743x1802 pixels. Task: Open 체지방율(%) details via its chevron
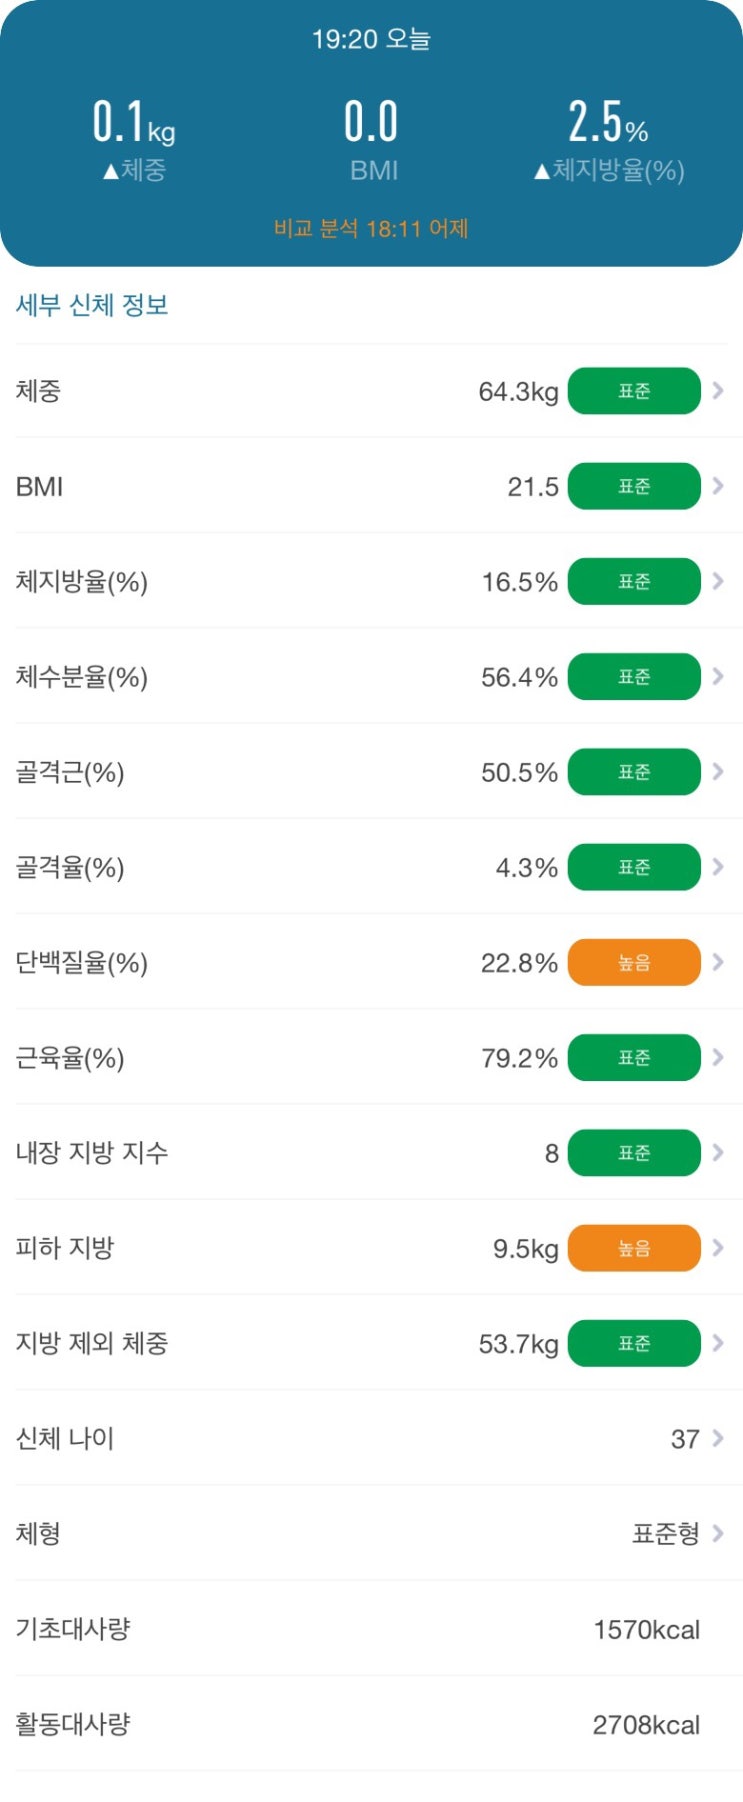(x=718, y=581)
